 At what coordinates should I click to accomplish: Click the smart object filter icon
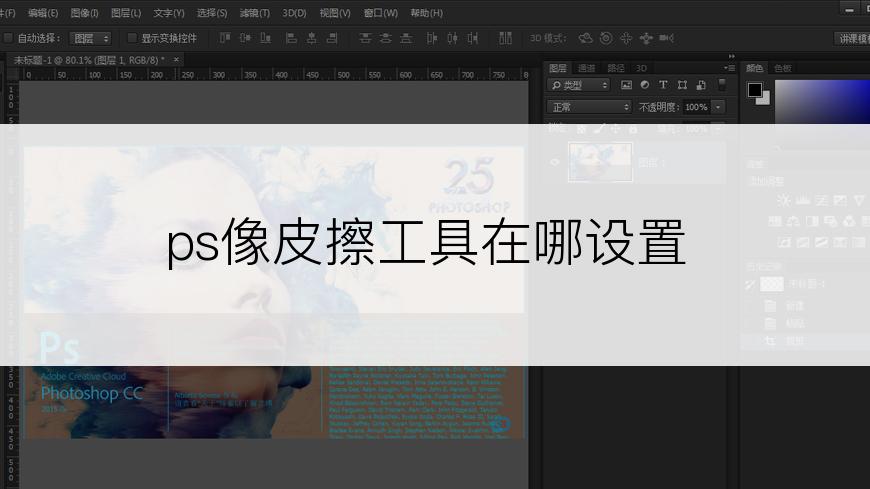[x=700, y=86]
